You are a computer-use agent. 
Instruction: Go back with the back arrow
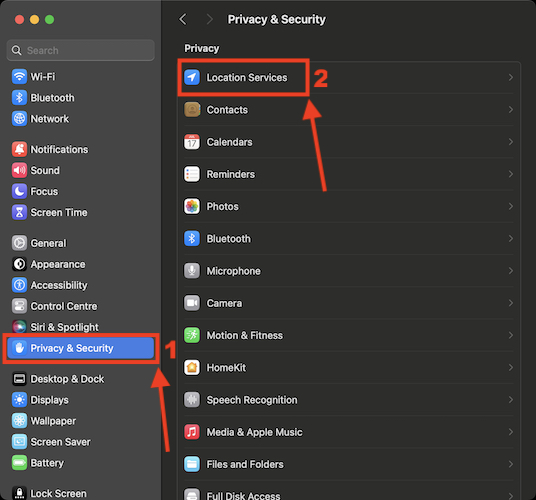click(x=183, y=19)
